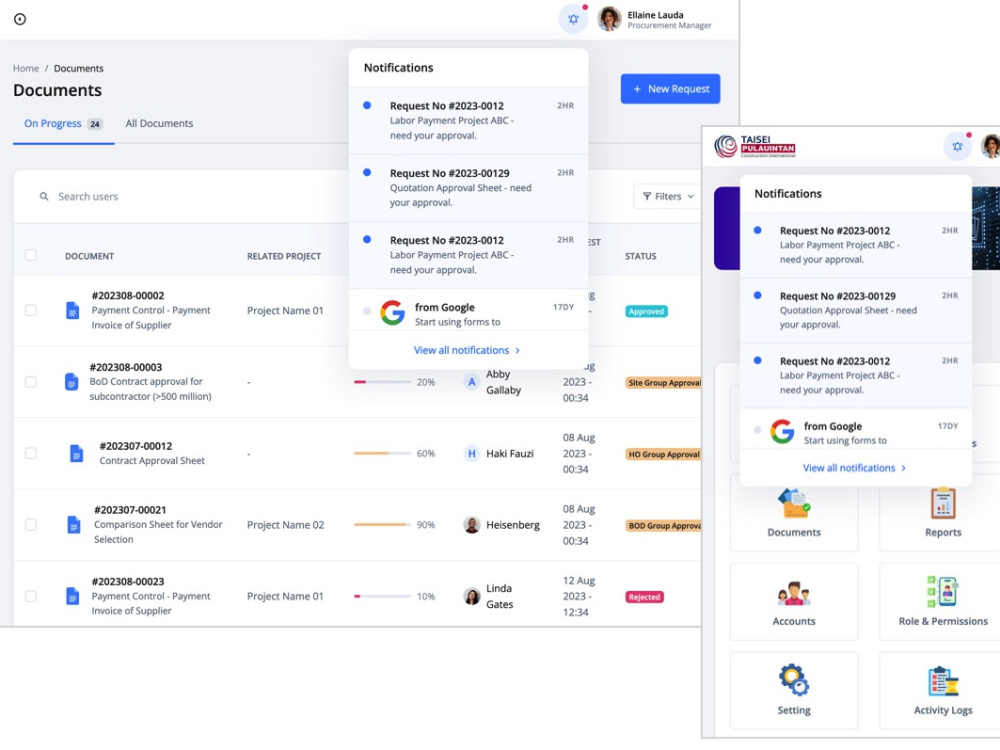1000x750 pixels.
Task: Click Home breadcrumb link
Action: click(x=26, y=68)
